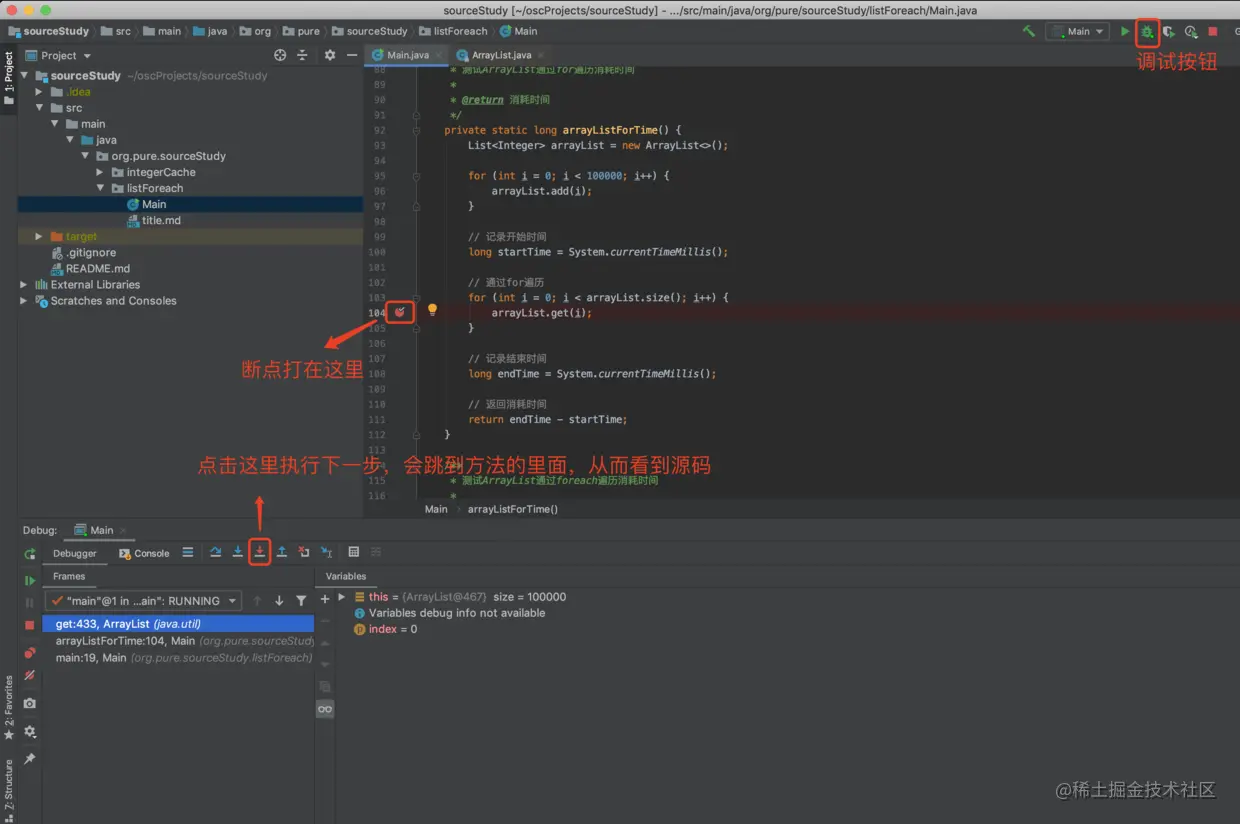Click the Force Step Into red arrow icon
Screen dimensions: 1240x824
[260, 552]
